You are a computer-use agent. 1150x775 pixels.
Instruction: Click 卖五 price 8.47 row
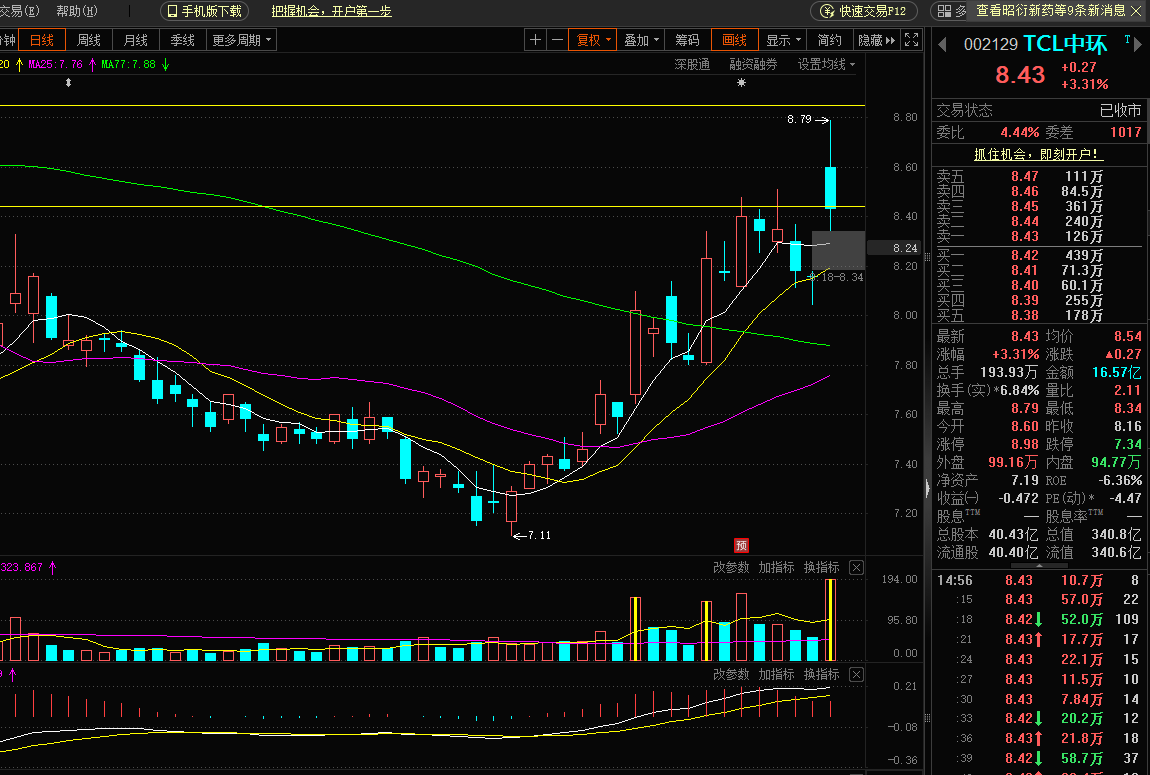1038,177
